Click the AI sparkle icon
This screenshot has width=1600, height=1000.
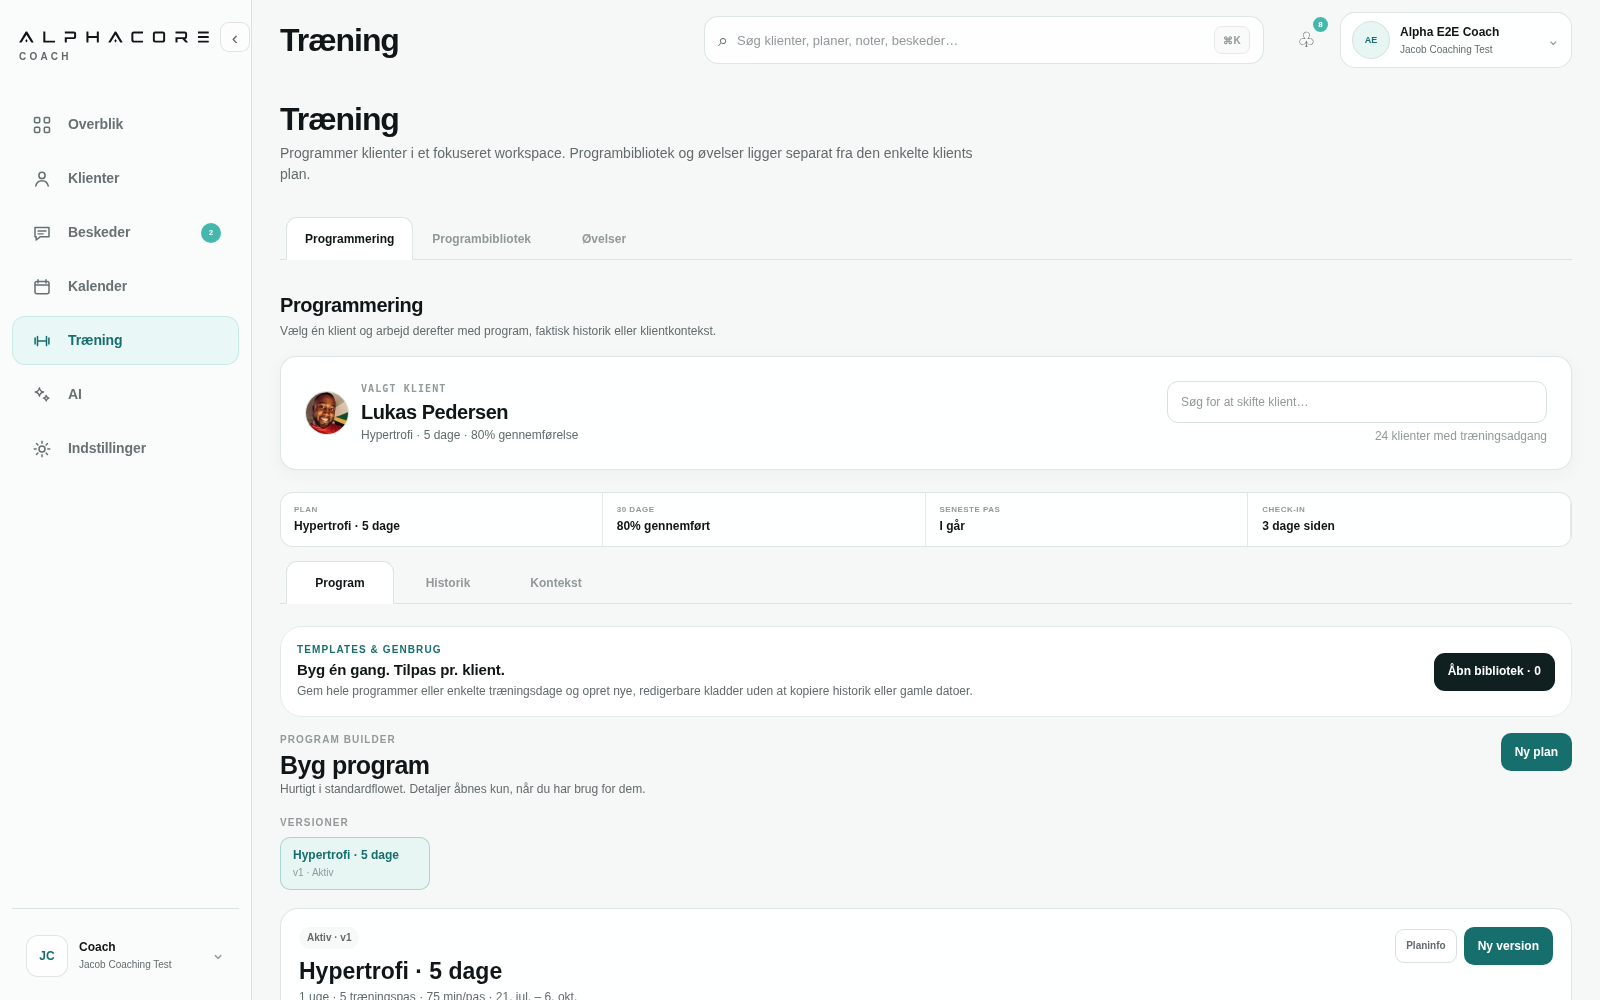(42, 395)
